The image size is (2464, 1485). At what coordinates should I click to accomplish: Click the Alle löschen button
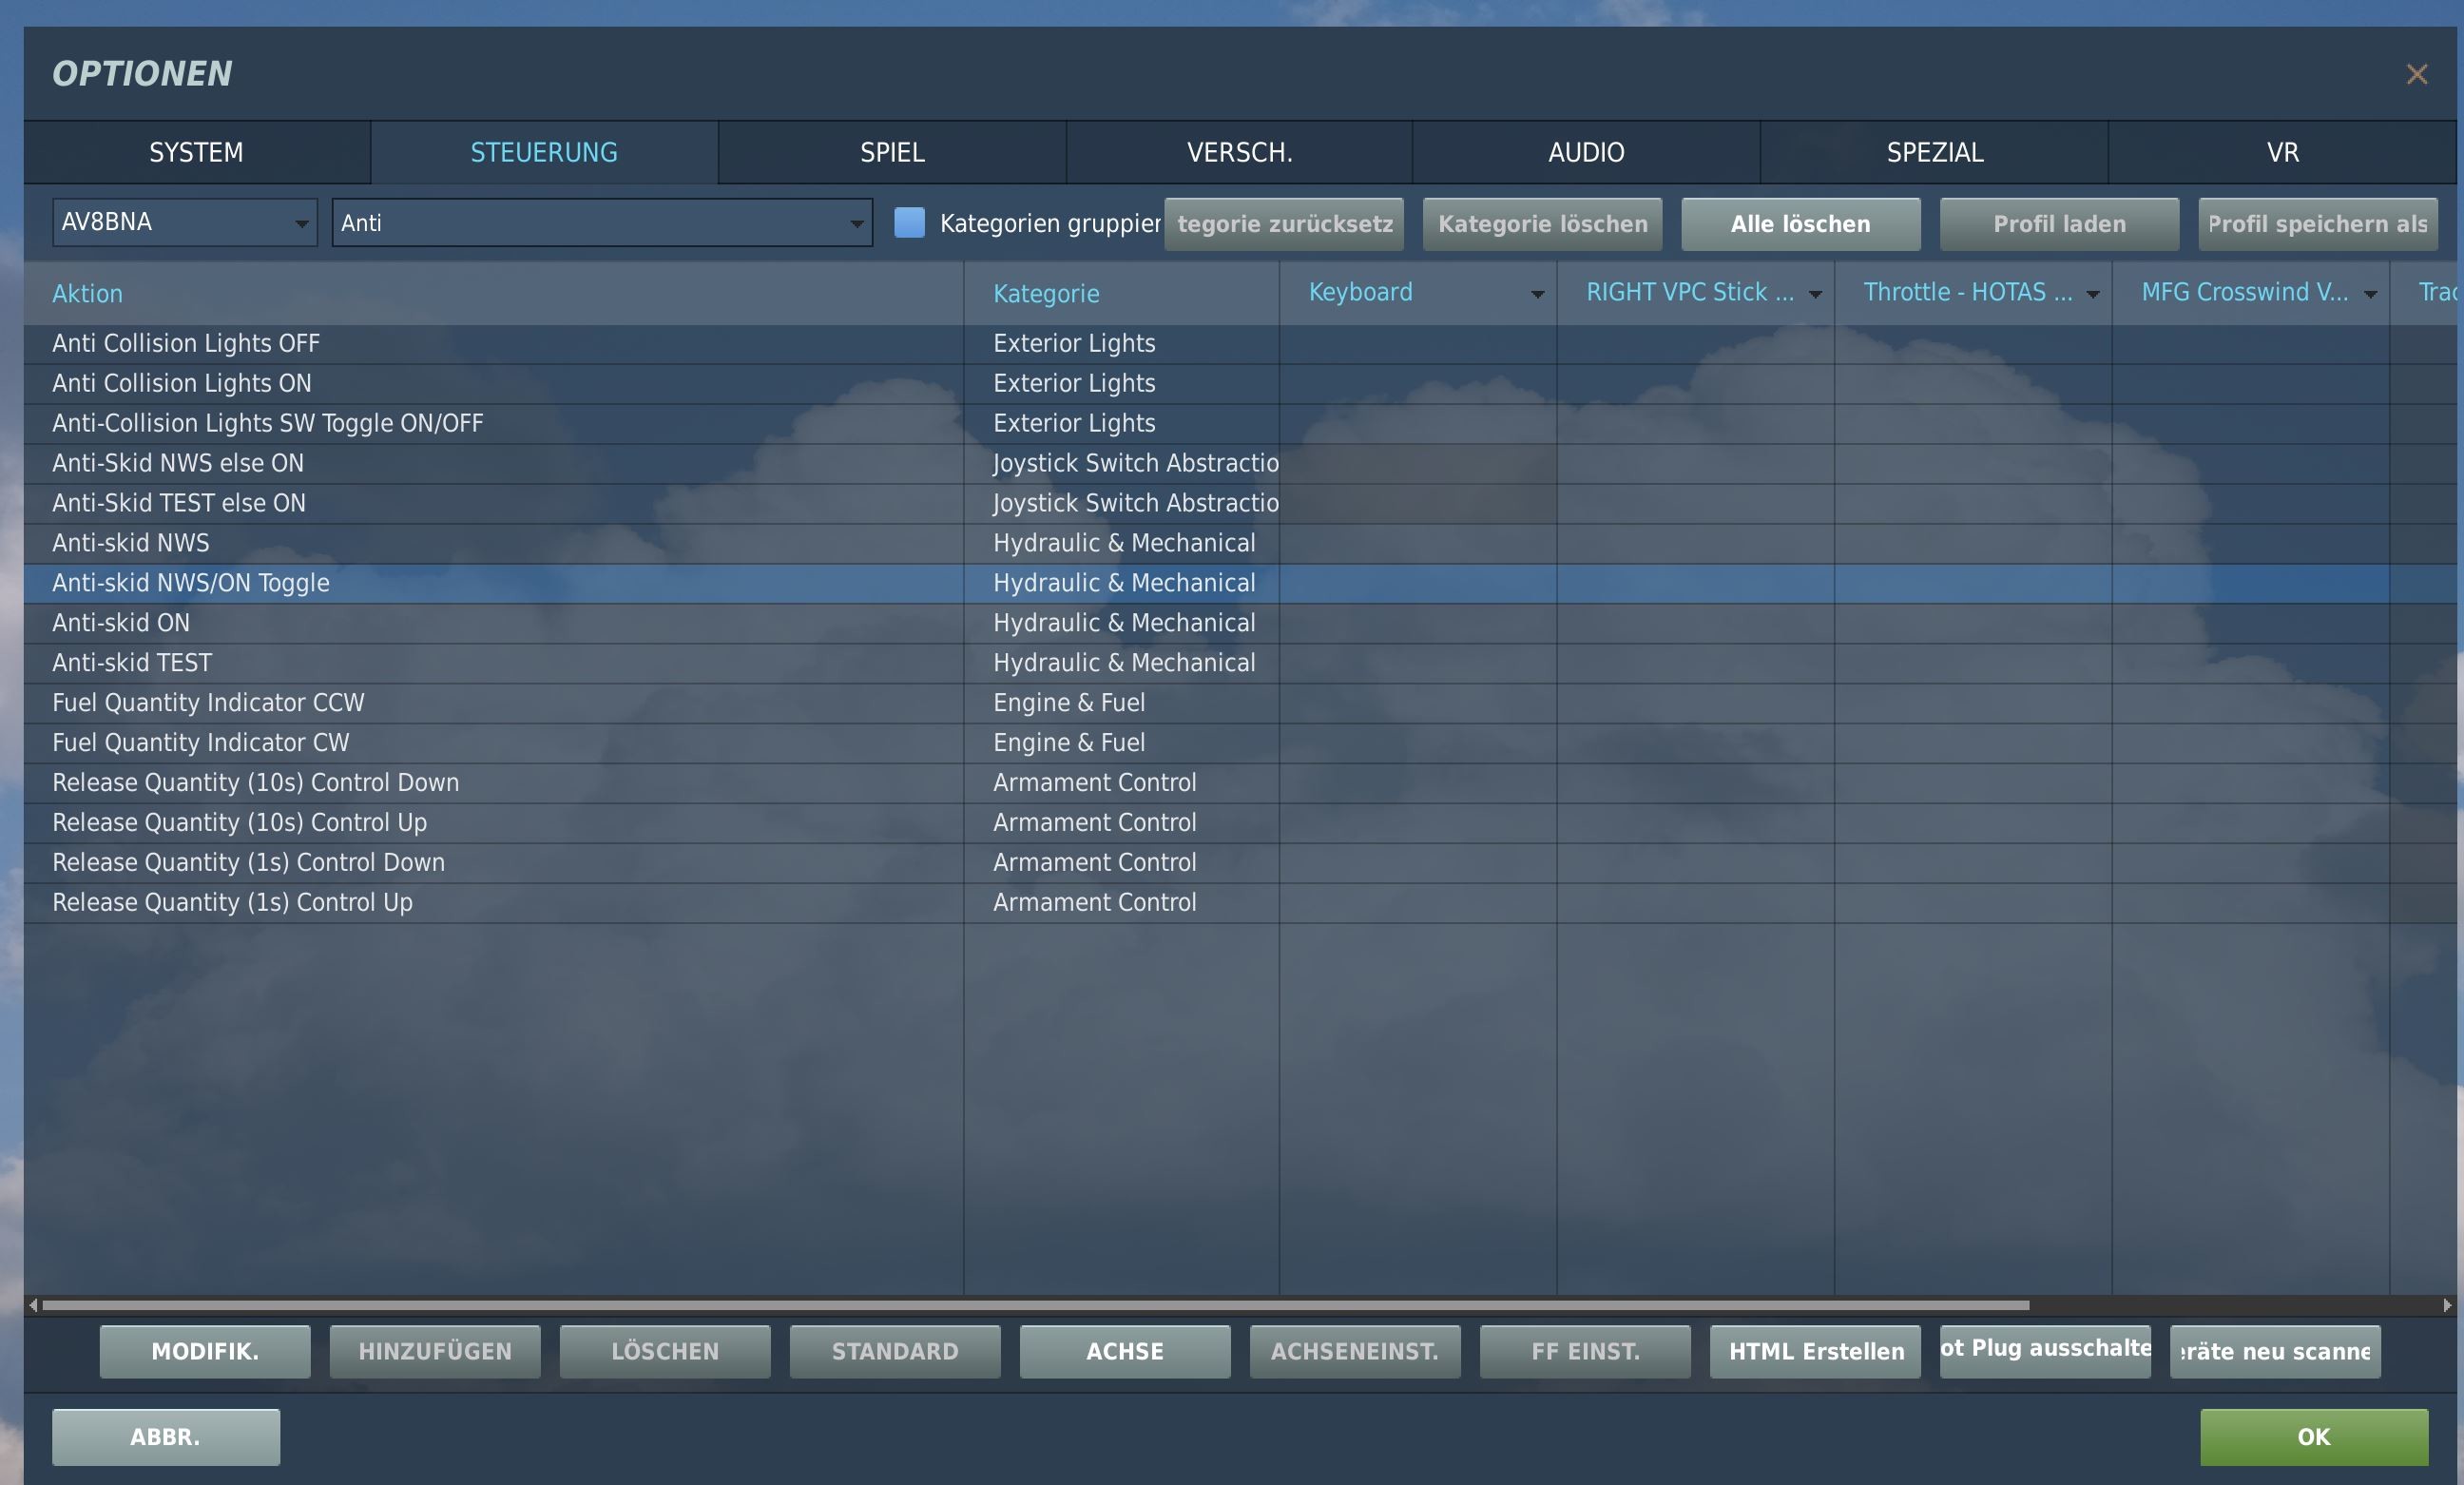[x=1800, y=224]
